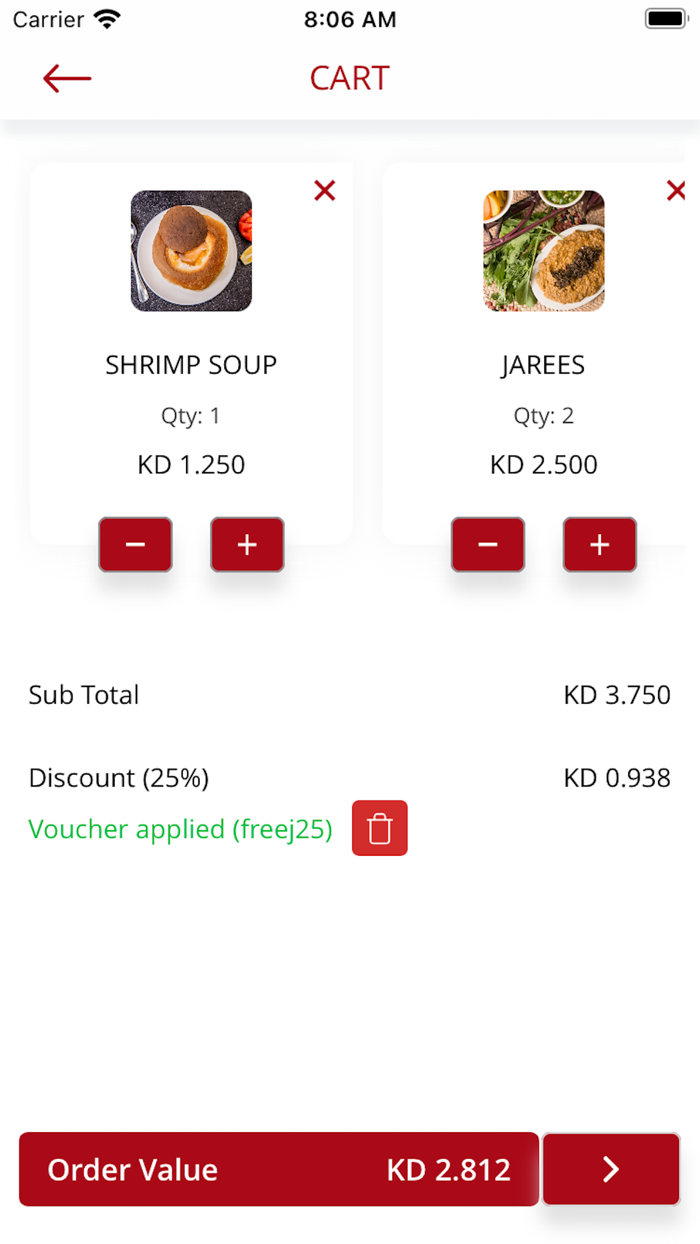Delete the applied freej25 voucher
Viewport: 700px width, 1244px height.
[380, 828]
